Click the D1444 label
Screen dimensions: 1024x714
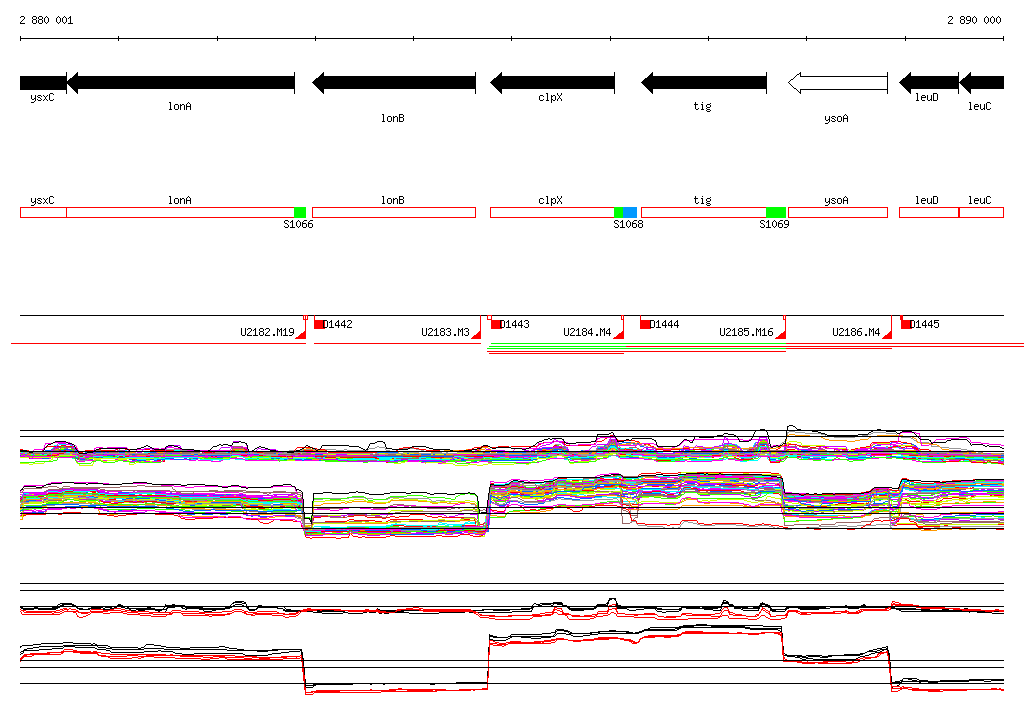pyautogui.click(x=665, y=324)
